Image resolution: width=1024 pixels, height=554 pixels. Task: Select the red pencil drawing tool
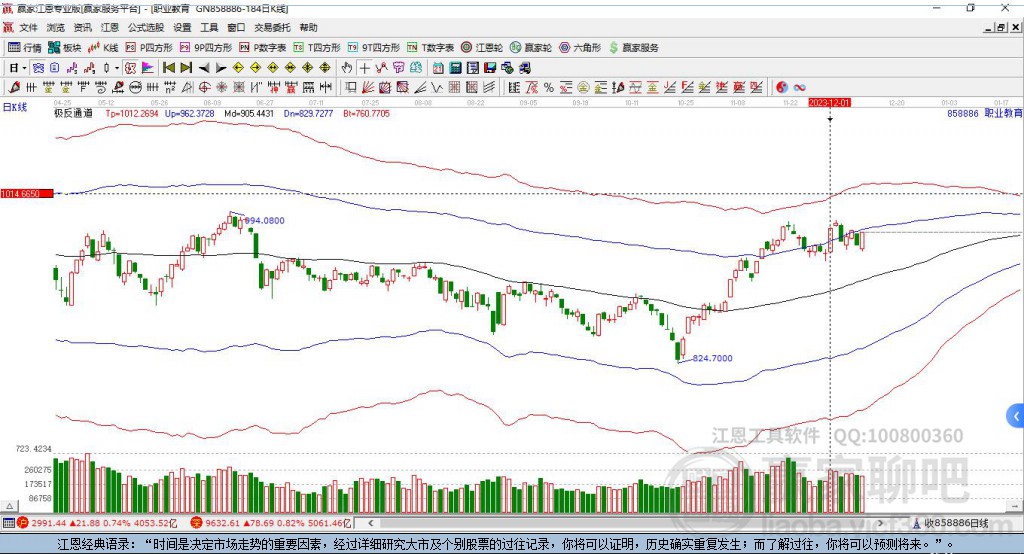(x=14, y=87)
